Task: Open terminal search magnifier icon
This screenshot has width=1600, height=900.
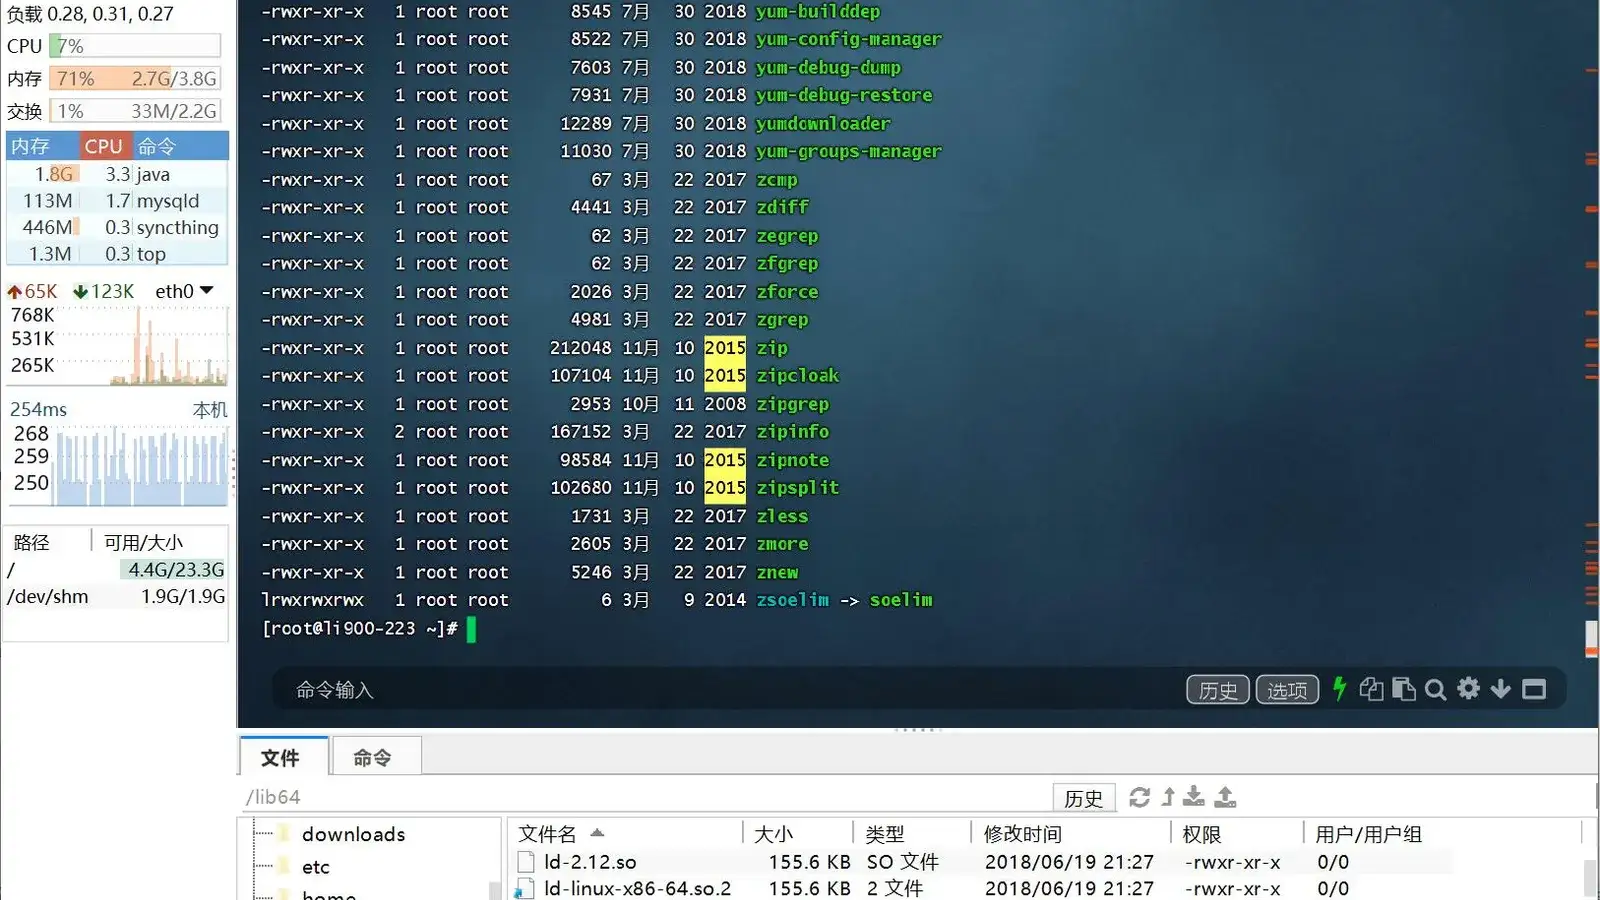Action: pos(1436,689)
